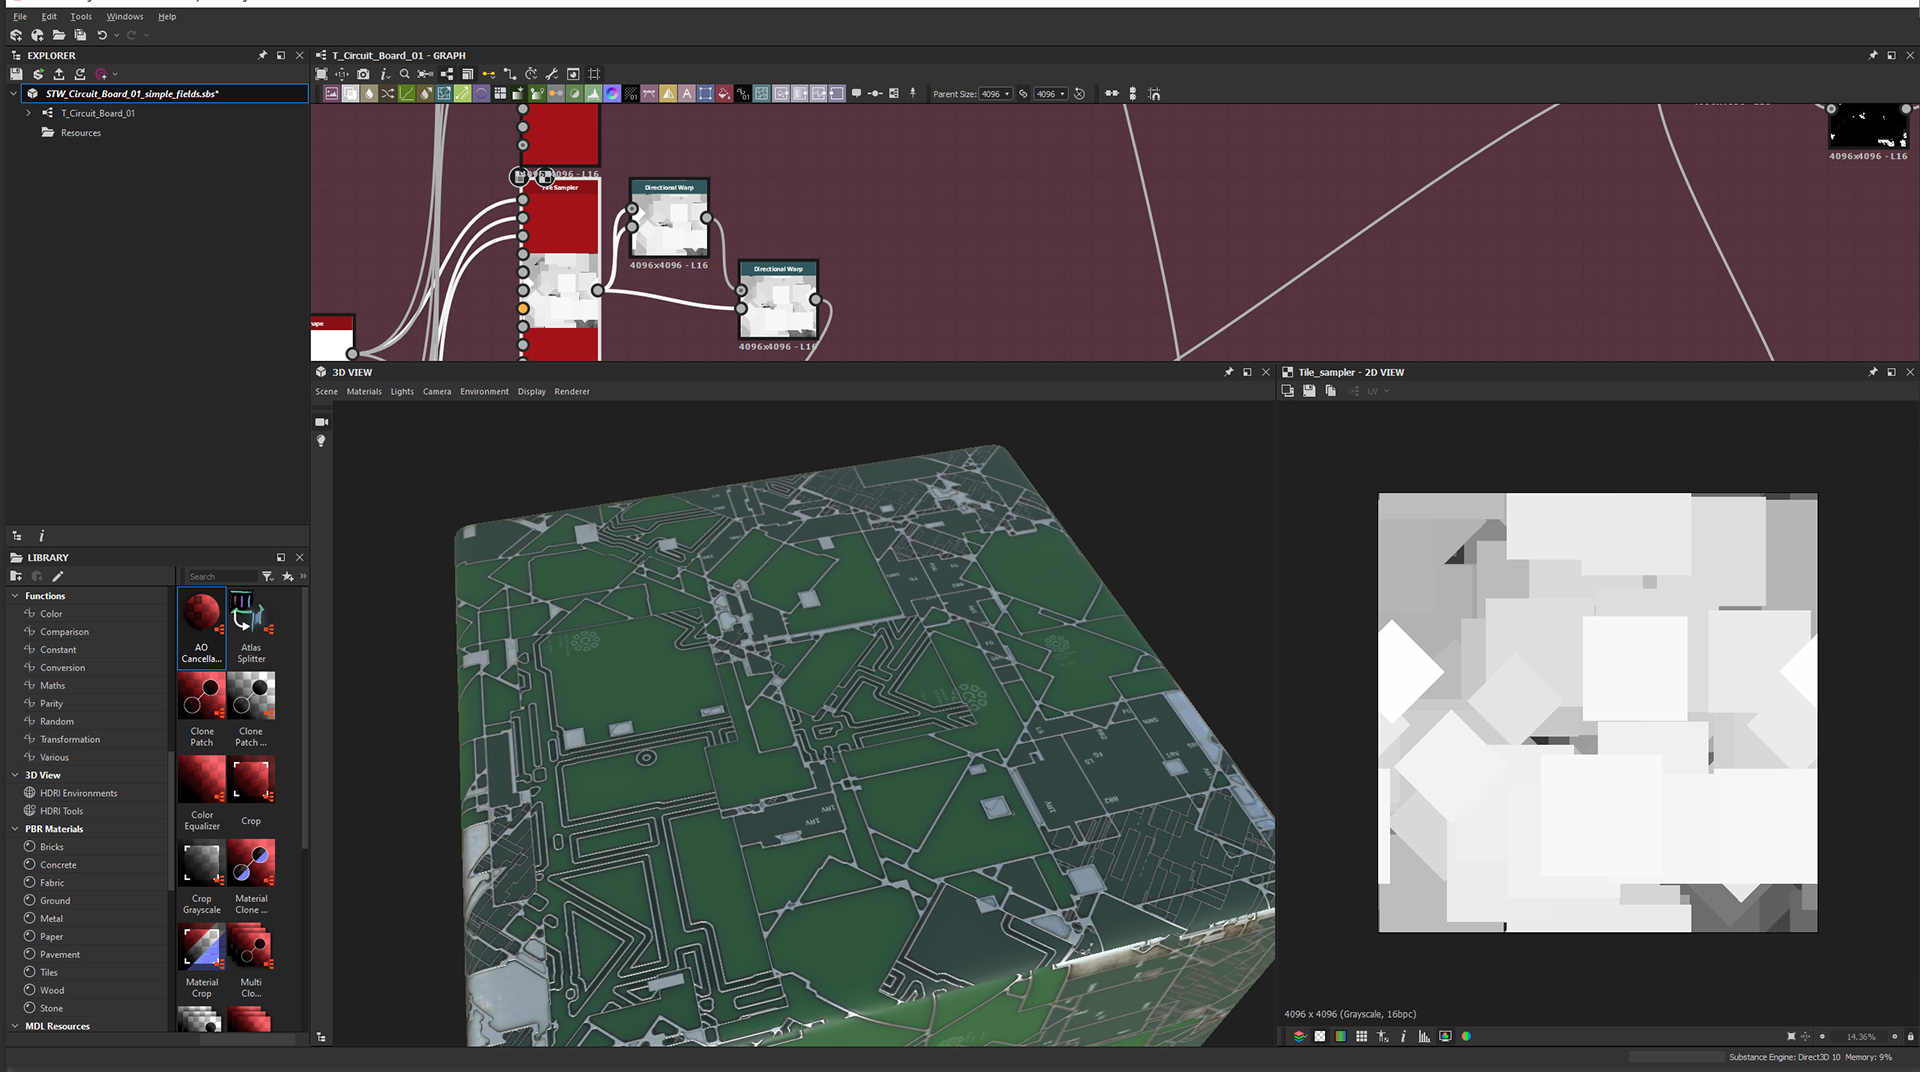The image size is (1920, 1072).
Task: Add a Bitmap node from node toolbar
Action: point(332,94)
